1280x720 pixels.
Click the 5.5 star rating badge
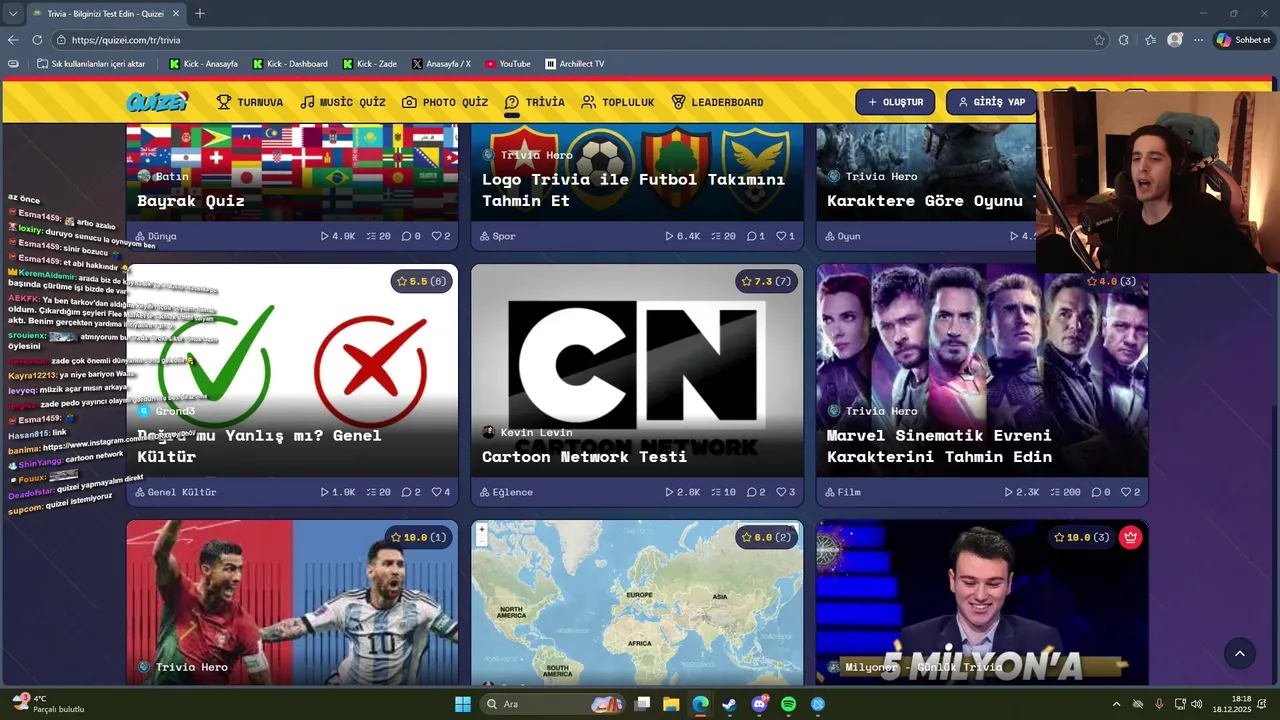click(x=421, y=282)
